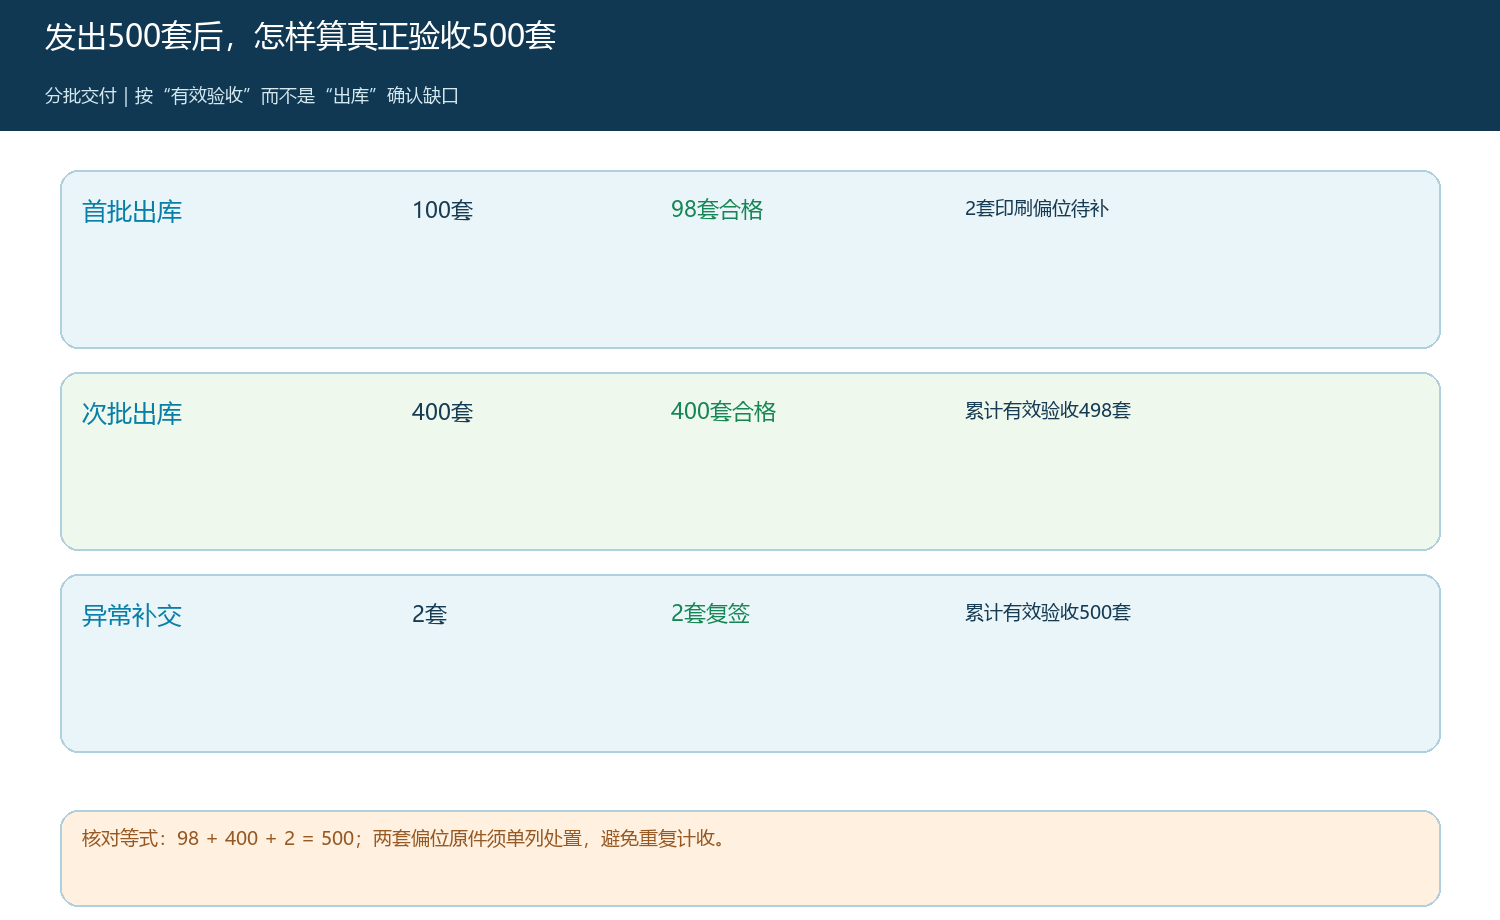Select the note 累计有效验收500套
The width and height of the screenshot is (1500, 920).
pyautogui.click(x=1048, y=612)
